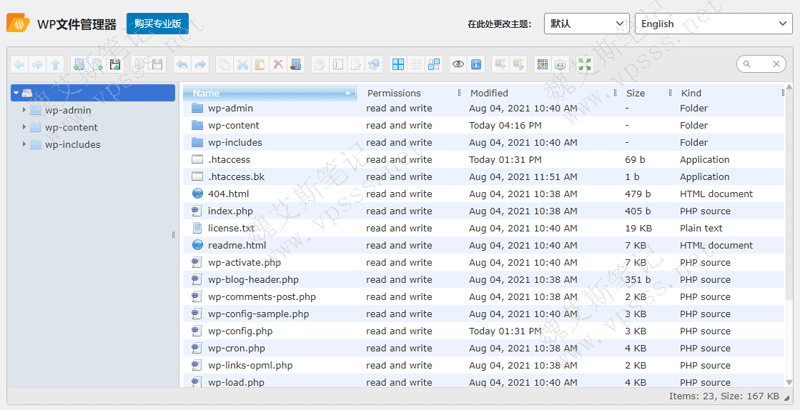Open the sort options icon
The height and width of the screenshot is (410, 800).
(x=560, y=64)
